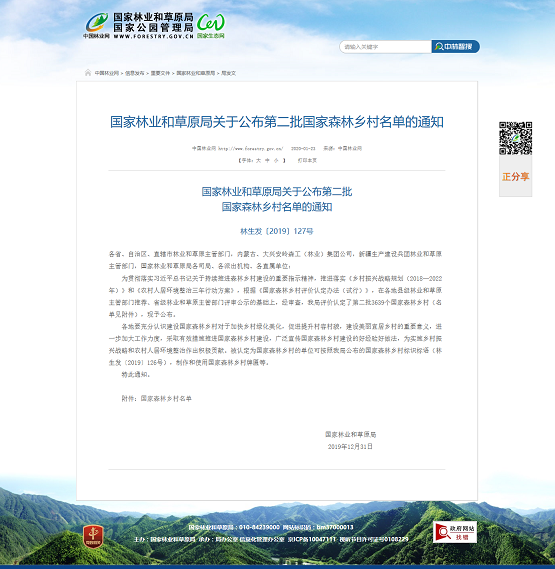Image resolution: width=555 pixels, height=569 pixels.
Task: Open 国家林业和草原局 breadcrumb link
Action: click(196, 73)
